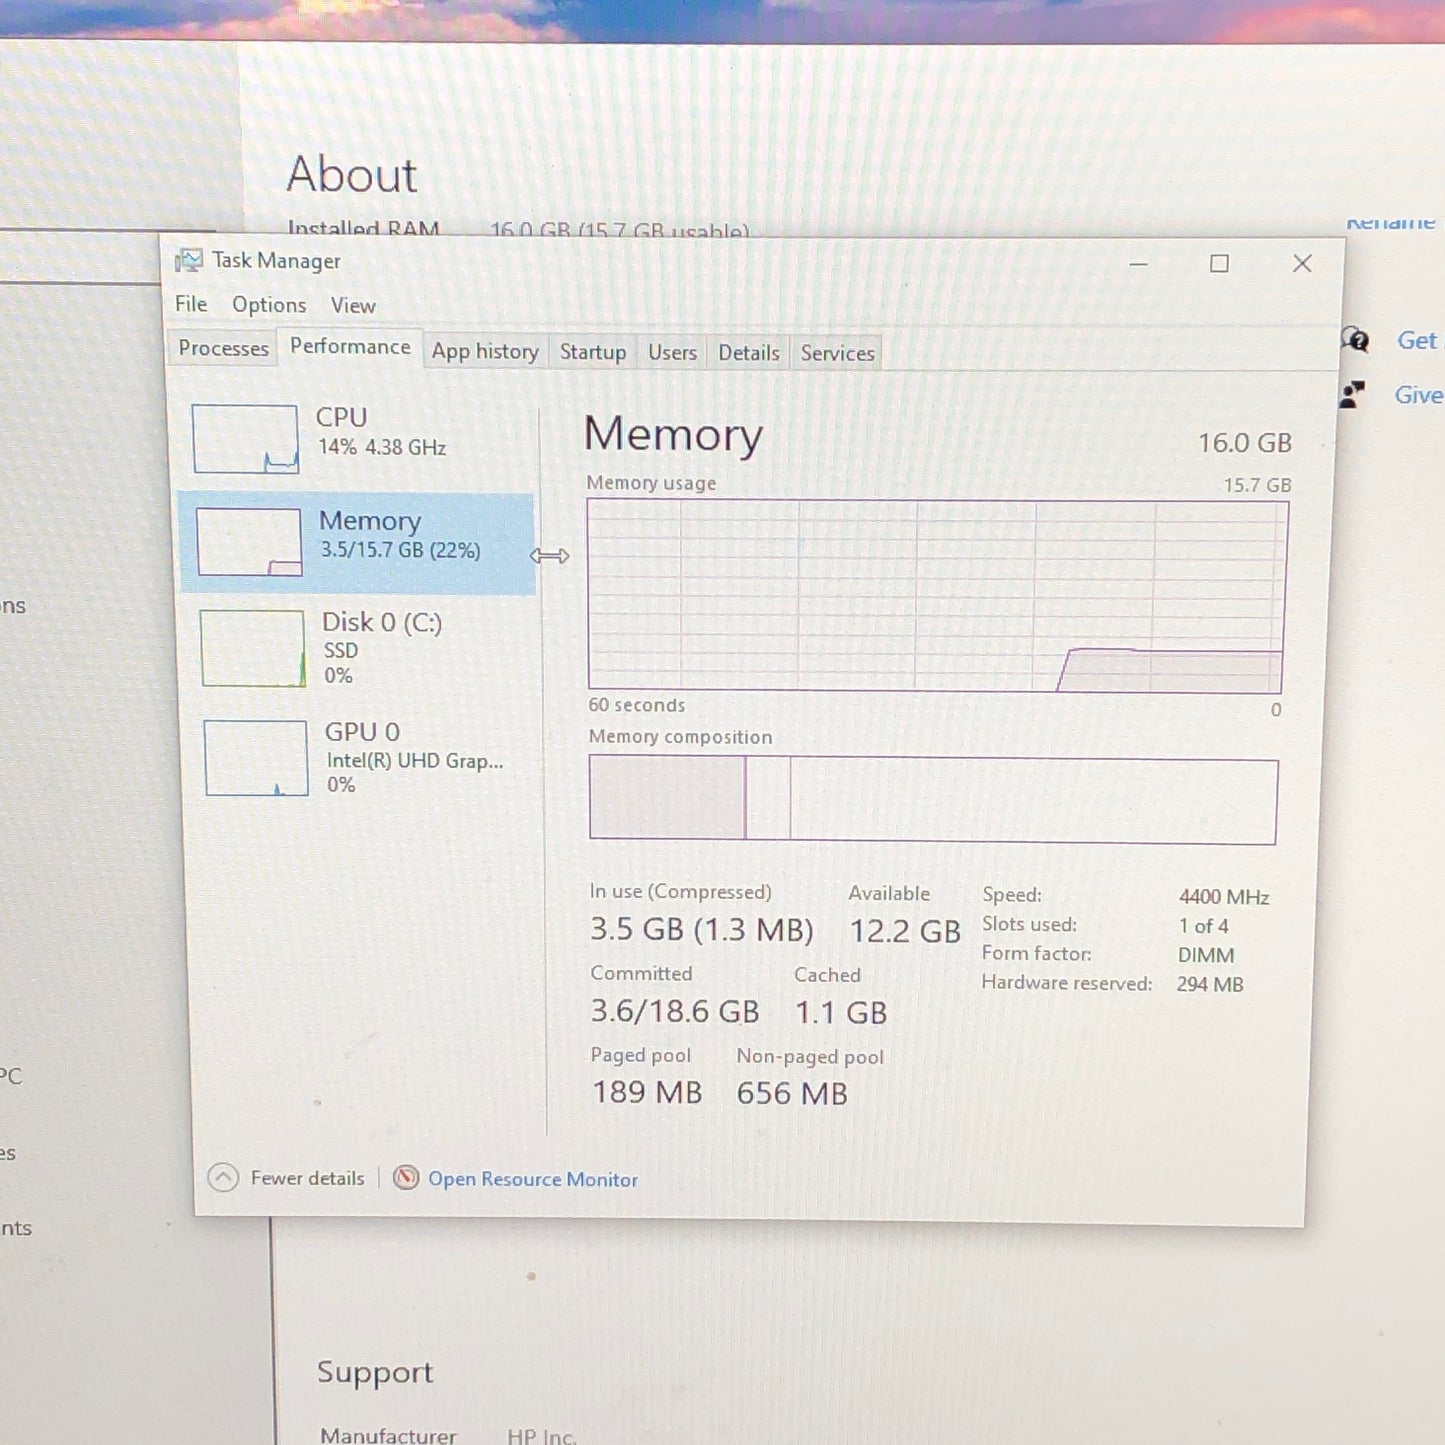Click the About heading in Settings window

coord(351,174)
